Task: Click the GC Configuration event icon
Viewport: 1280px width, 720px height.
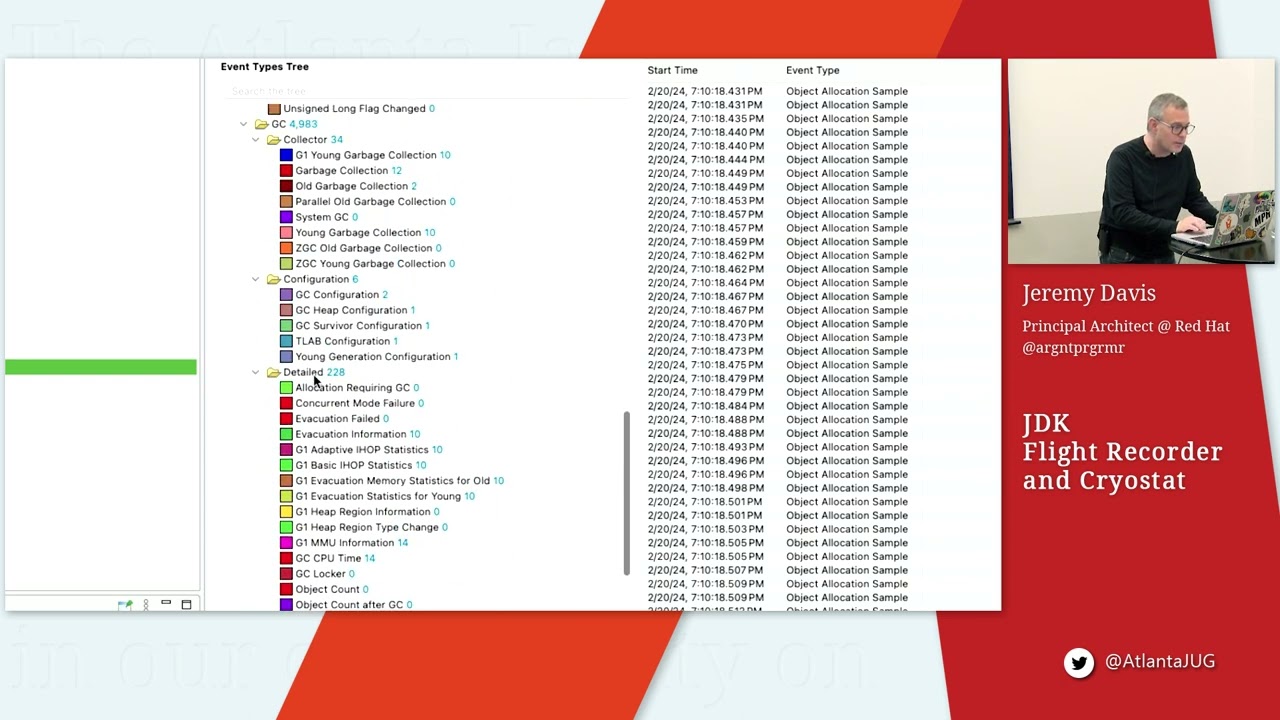Action: [x=286, y=295]
